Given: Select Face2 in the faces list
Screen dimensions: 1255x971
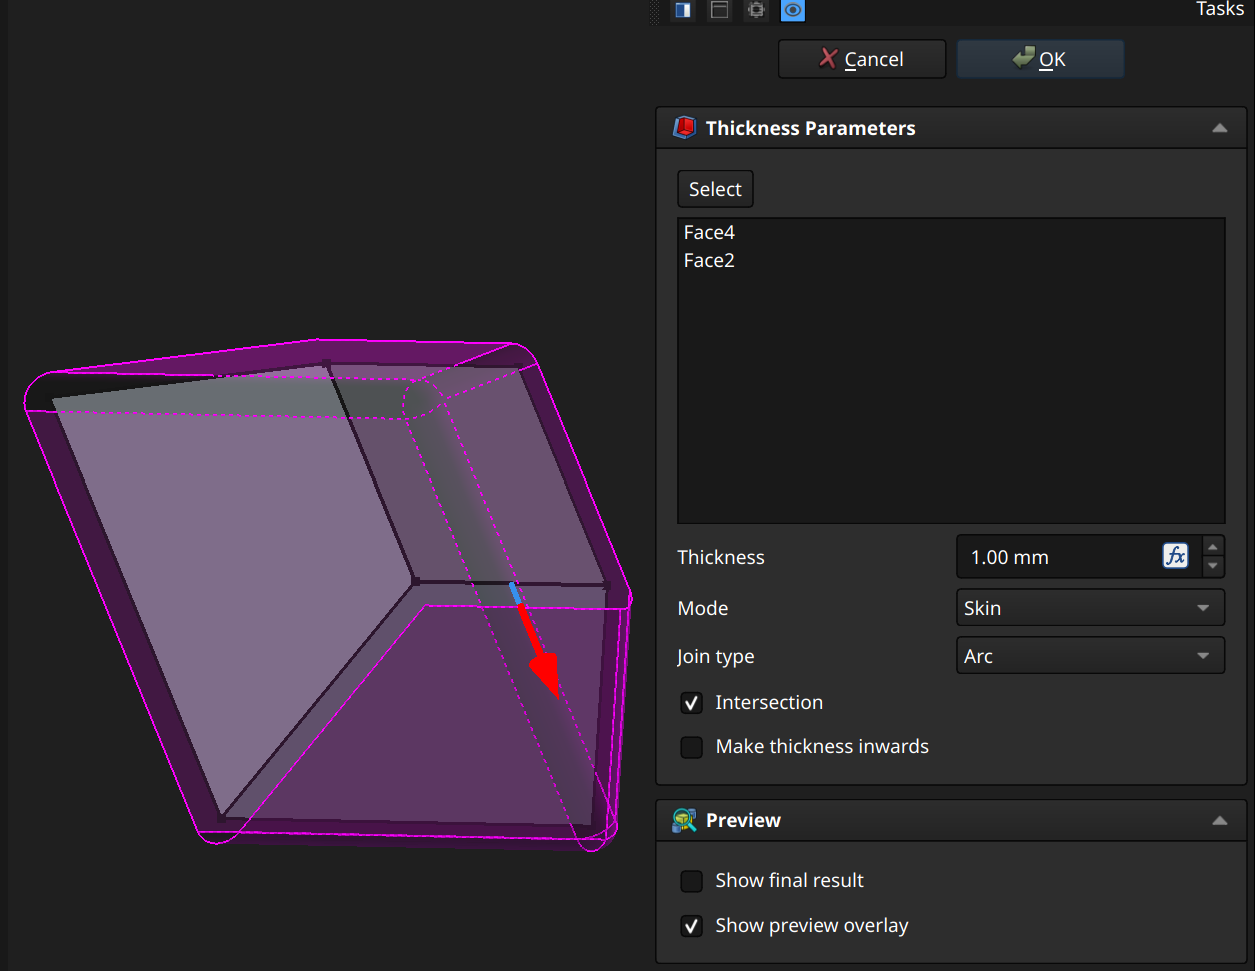Looking at the screenshot, I should 710,260.
